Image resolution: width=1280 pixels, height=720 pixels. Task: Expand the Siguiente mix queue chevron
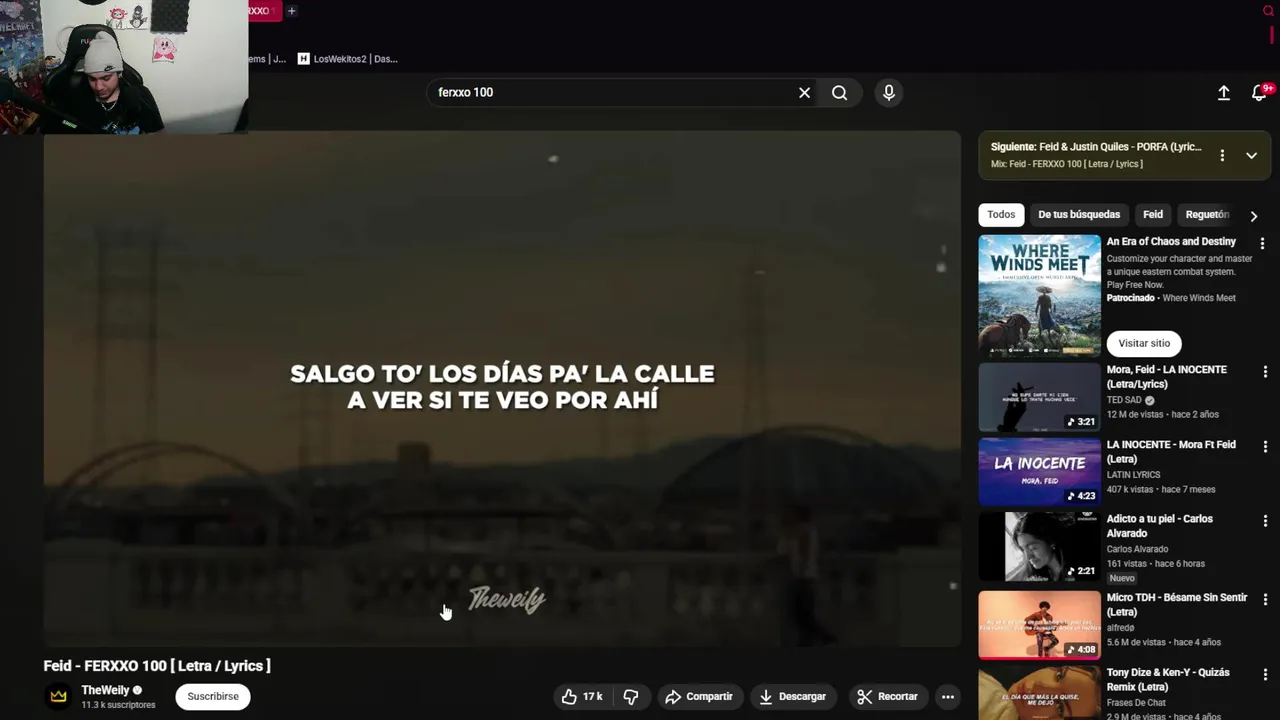click(x=1251, y=155)
